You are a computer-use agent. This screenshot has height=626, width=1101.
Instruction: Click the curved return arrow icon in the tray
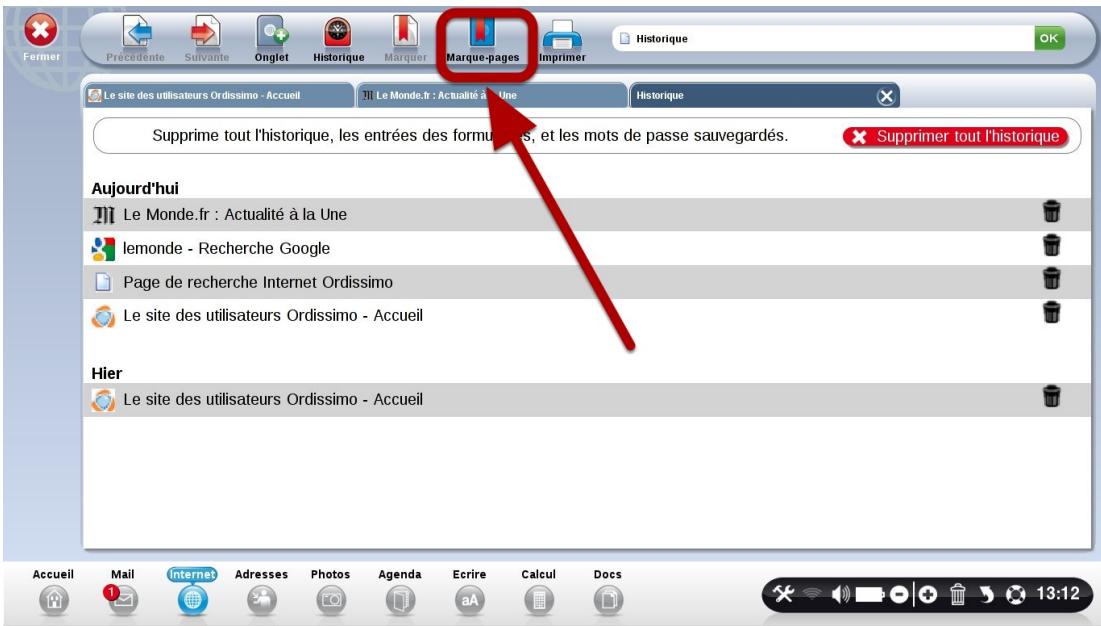click(987, 594)
